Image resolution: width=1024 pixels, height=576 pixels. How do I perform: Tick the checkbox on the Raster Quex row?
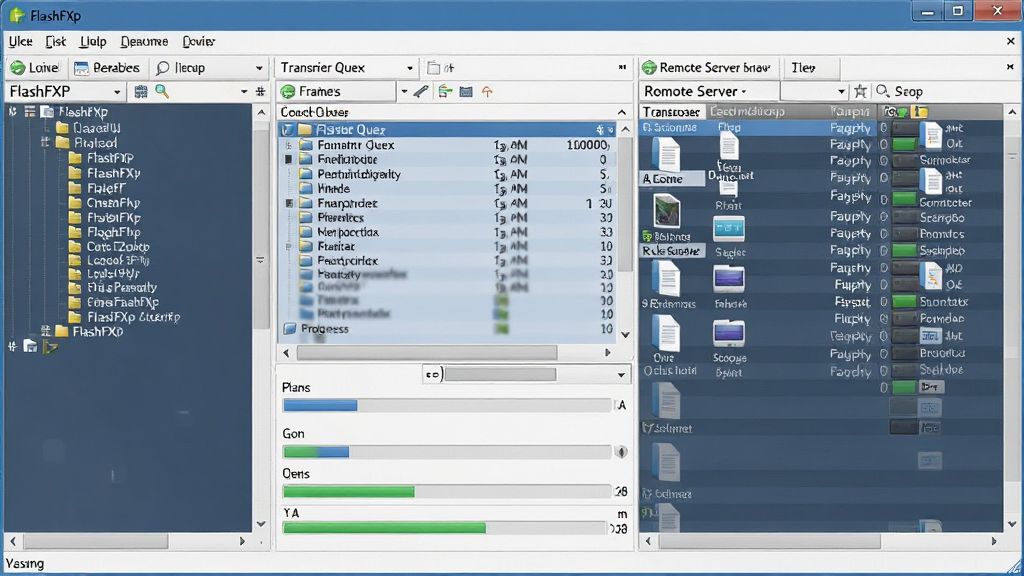287,129
